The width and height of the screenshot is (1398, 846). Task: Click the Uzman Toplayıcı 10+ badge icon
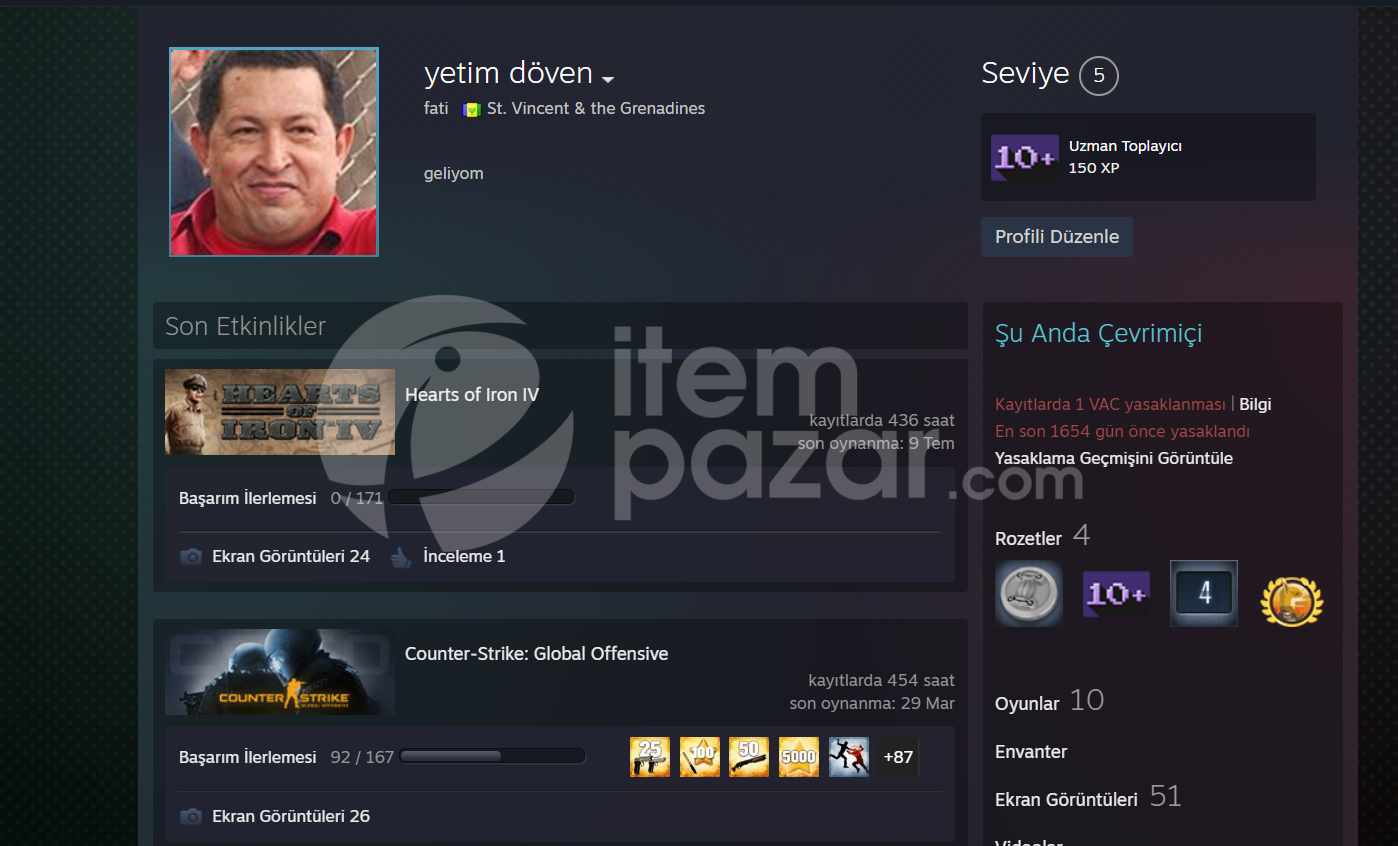[x=1025, y=157]
